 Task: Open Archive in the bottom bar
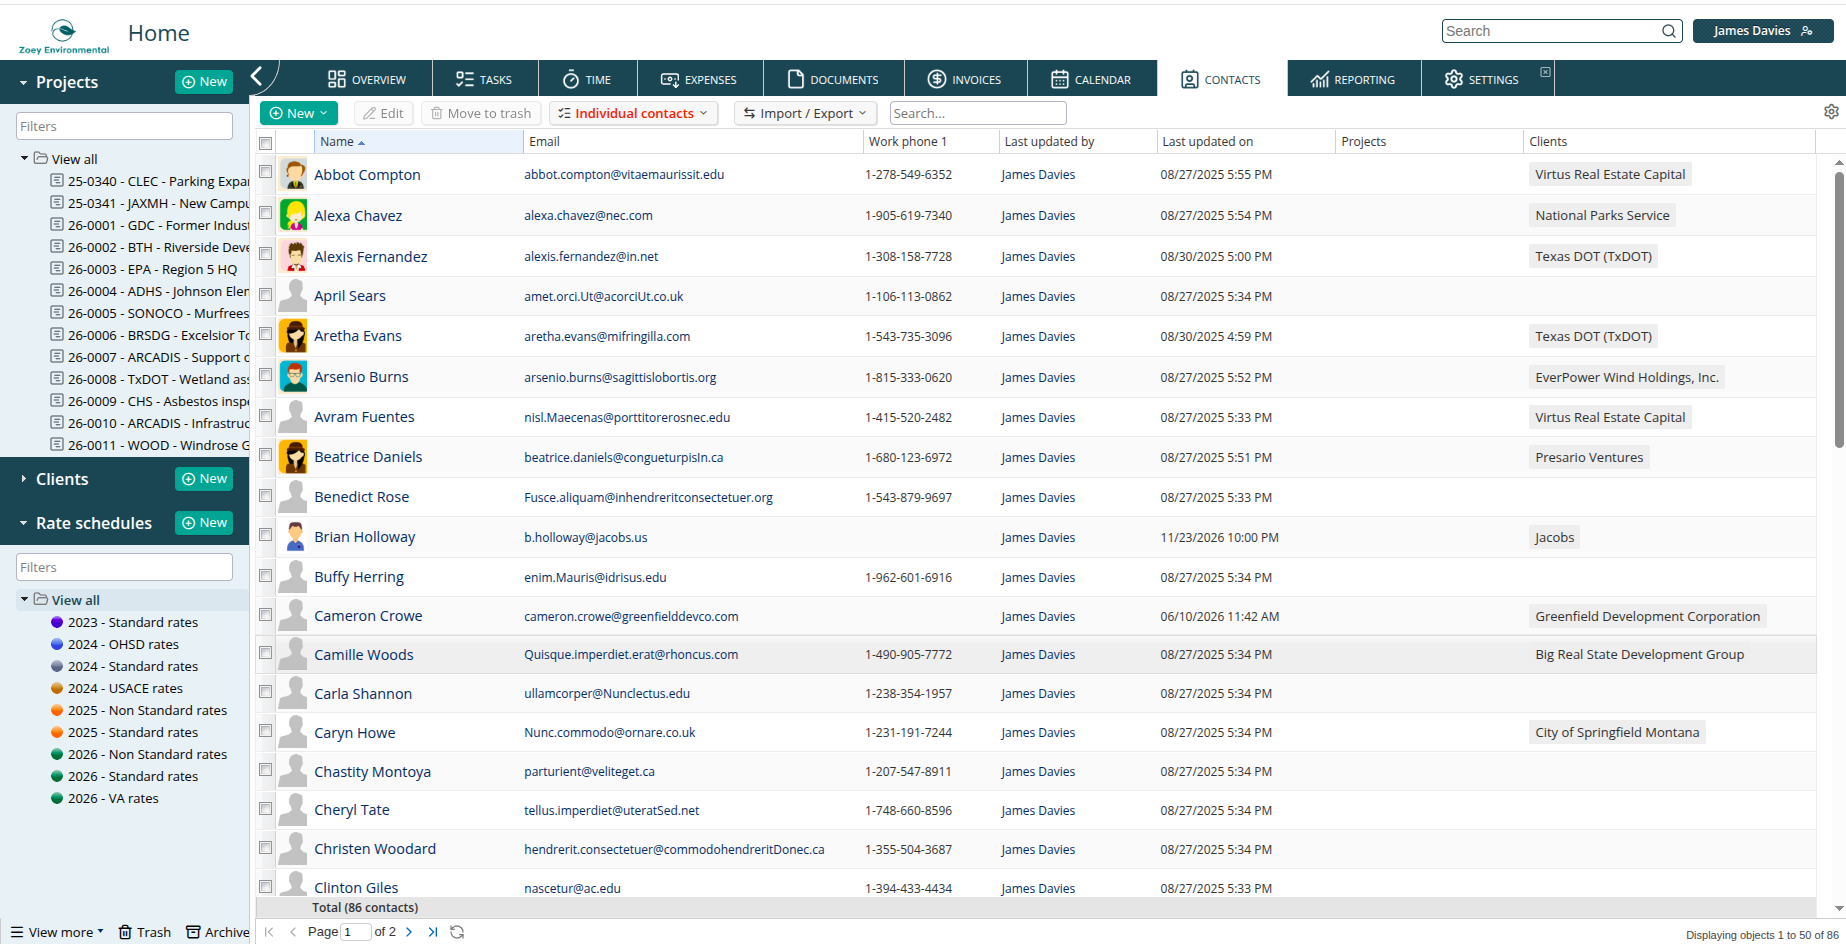pyautogui.click(x=218, y=932)
